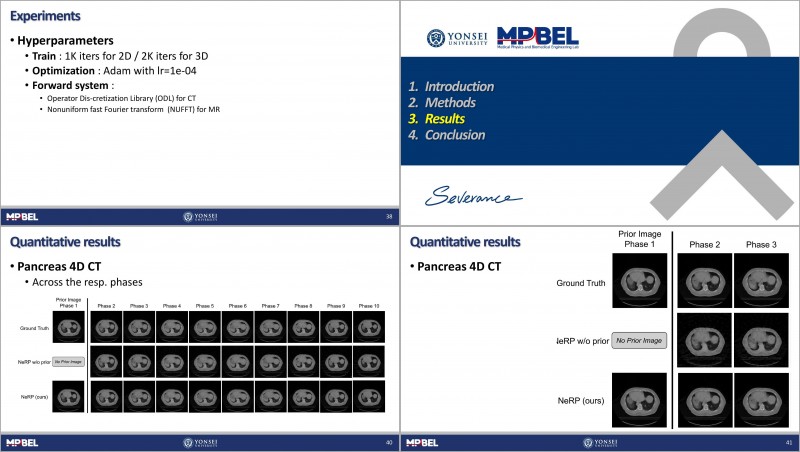Screen dimensions: 800x452
Task: Click 'Phase 10' column label on slide 40
Action: (369, 306)
